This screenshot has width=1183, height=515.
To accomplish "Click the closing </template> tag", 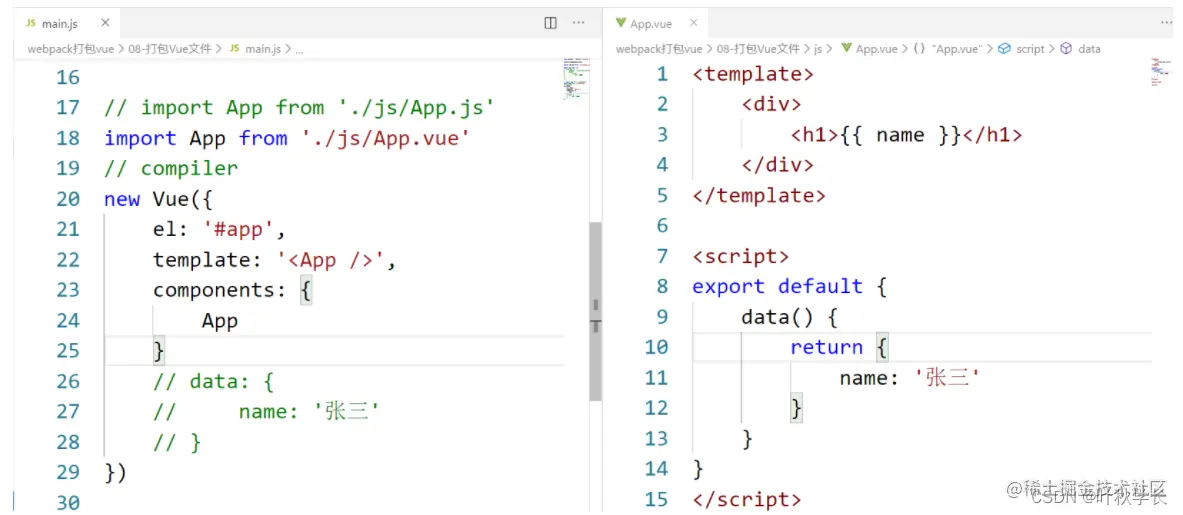I will coord(759,195).
